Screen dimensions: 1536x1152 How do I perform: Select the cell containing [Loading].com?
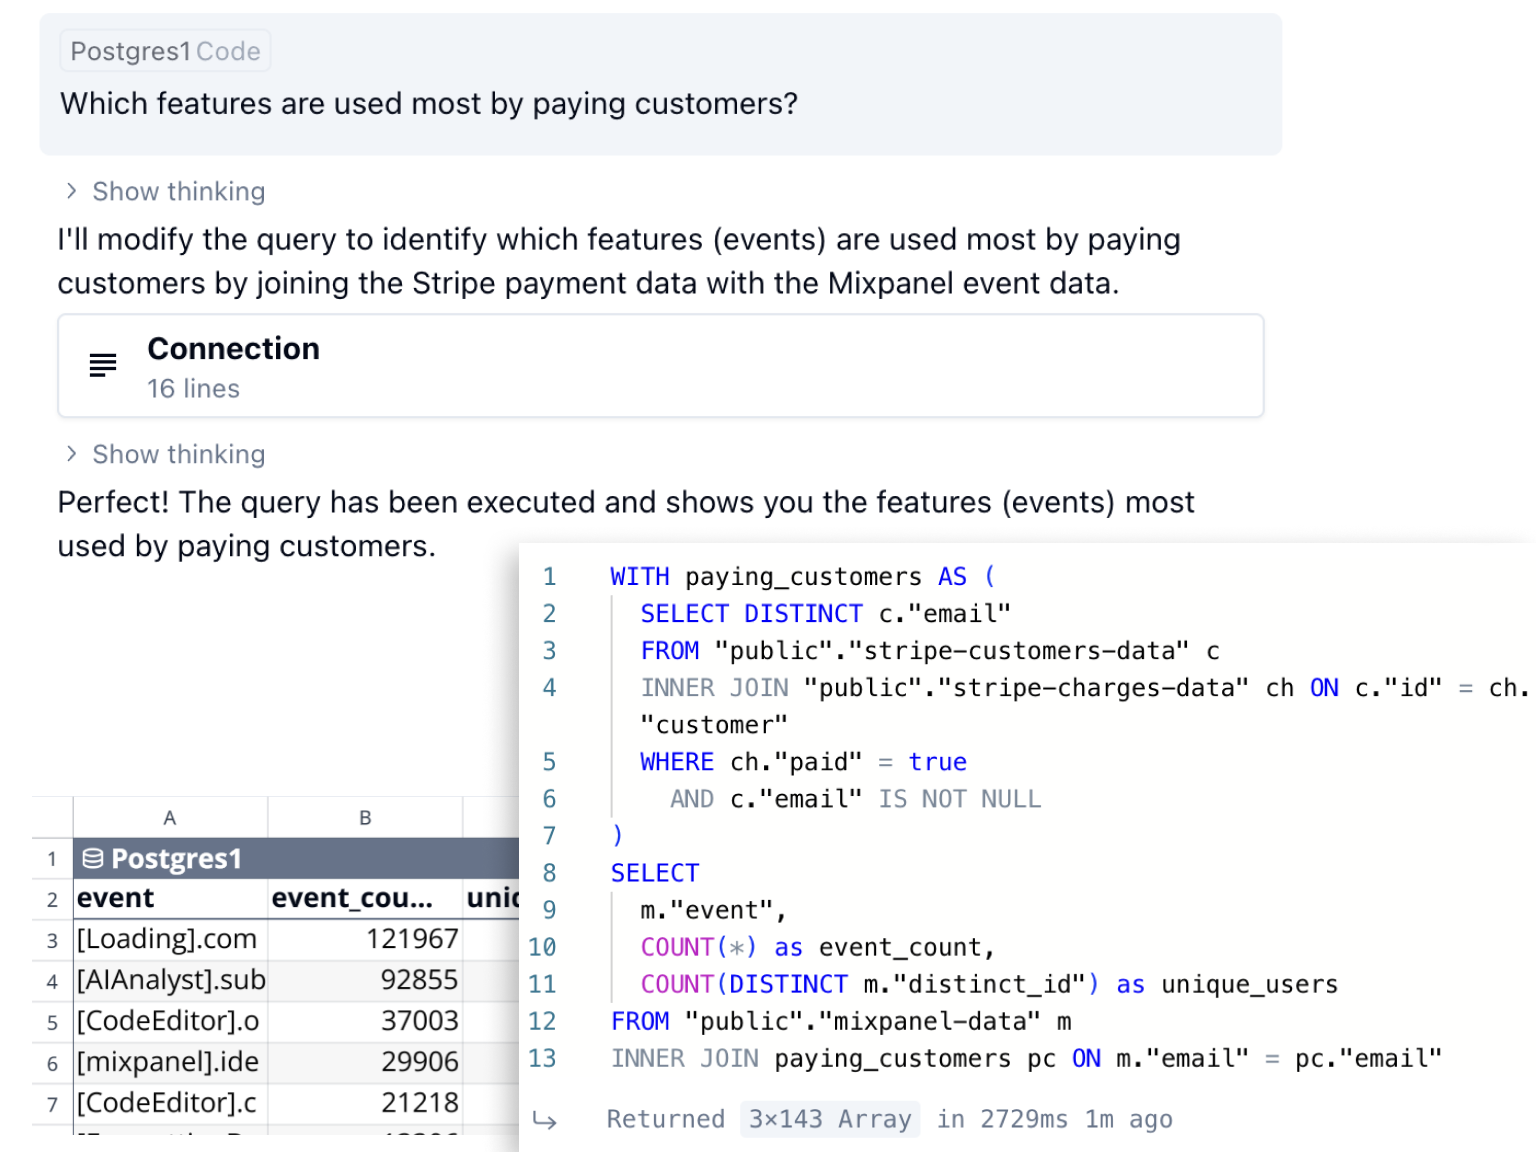(x=167, y=939)
